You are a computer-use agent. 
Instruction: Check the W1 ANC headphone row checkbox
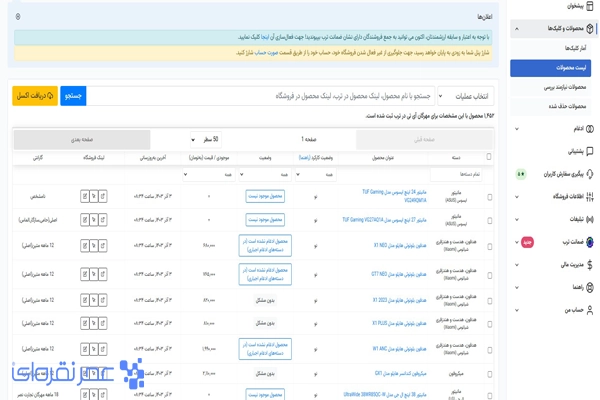(x=489, y=350)
